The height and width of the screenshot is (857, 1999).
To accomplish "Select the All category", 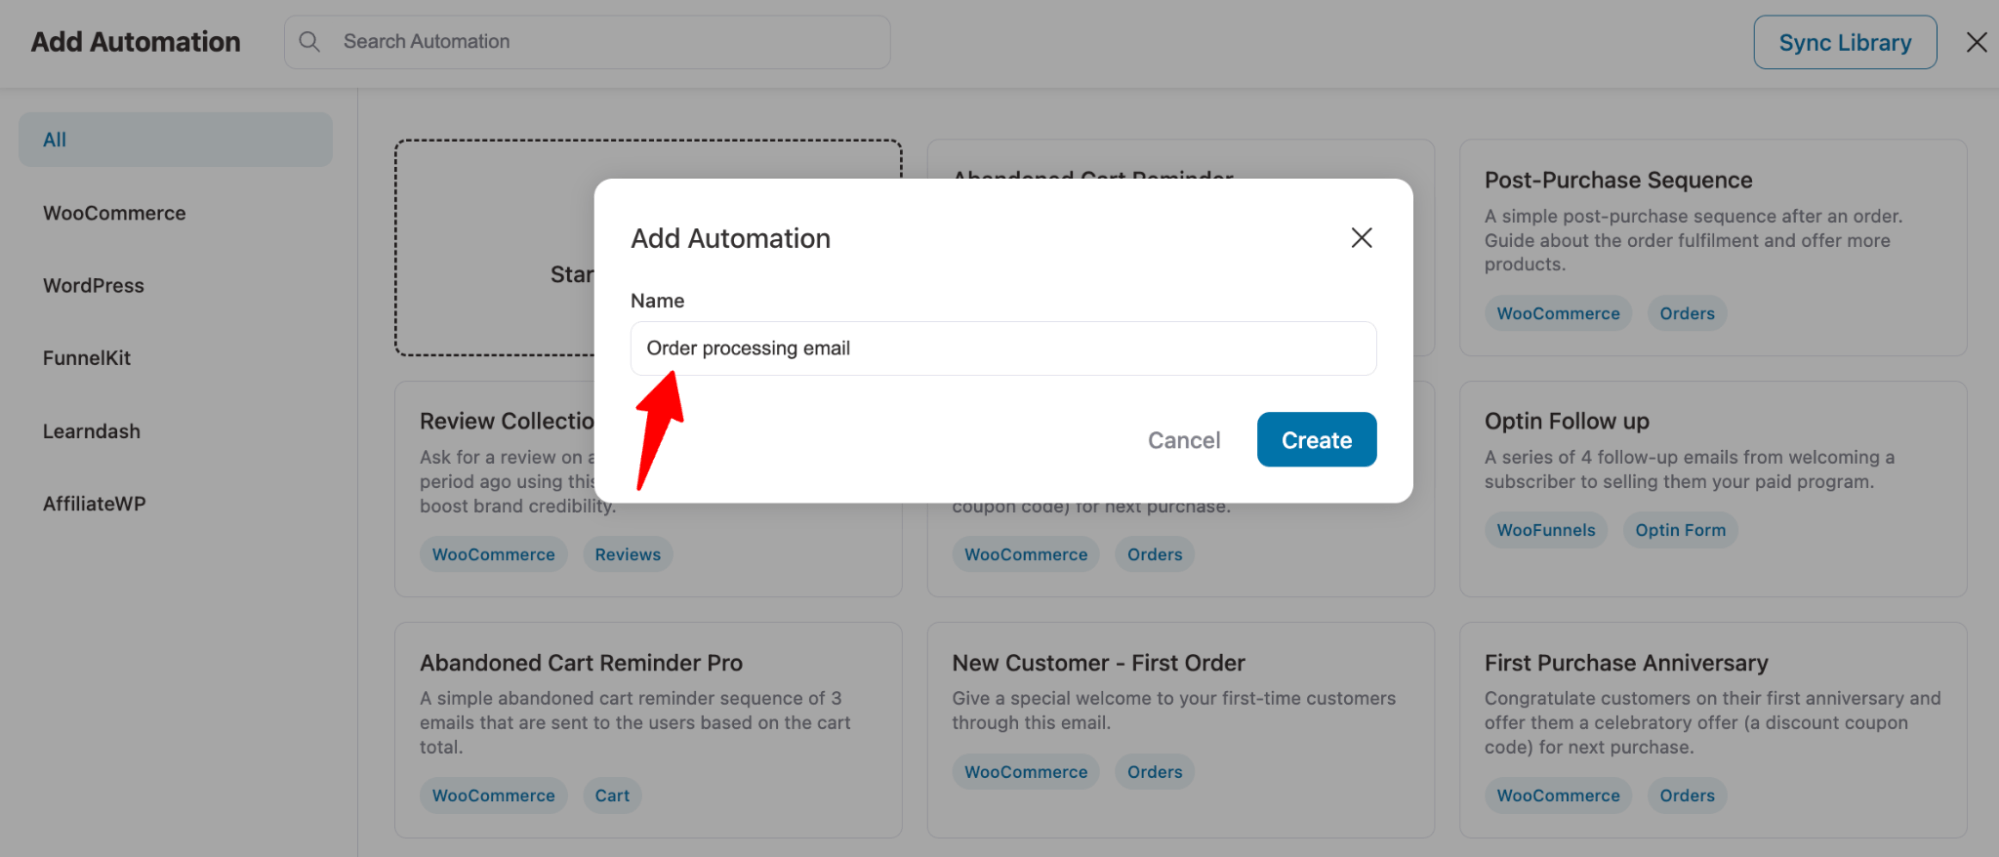I will [175, 140].
